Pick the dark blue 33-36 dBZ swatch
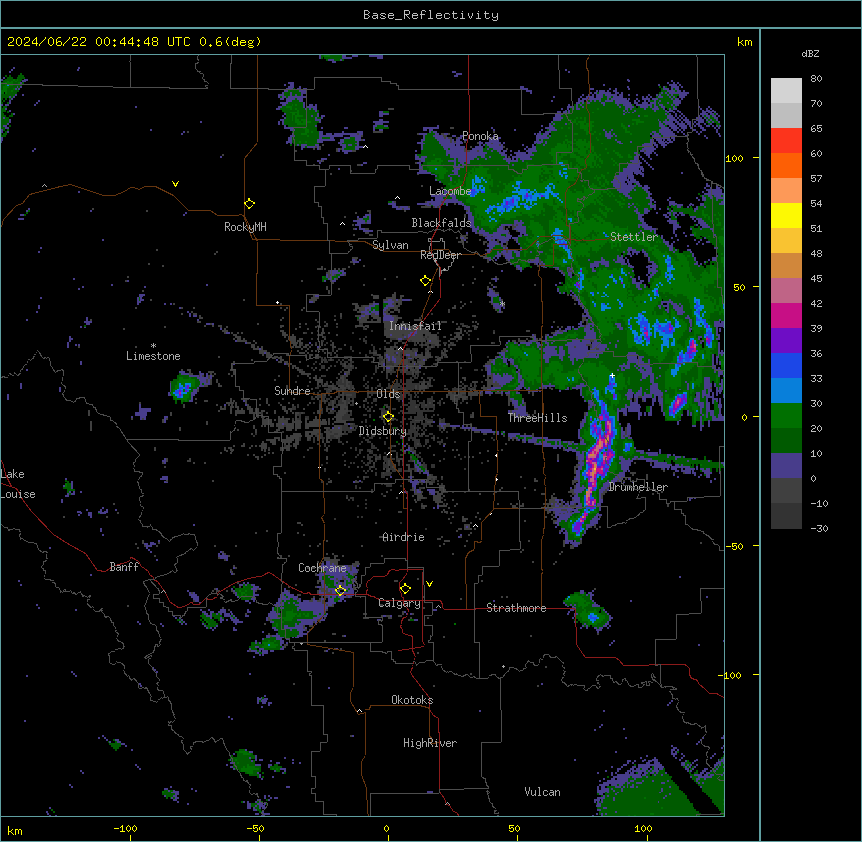This screenshot has width=862, height=842. (x=786, y=365)
